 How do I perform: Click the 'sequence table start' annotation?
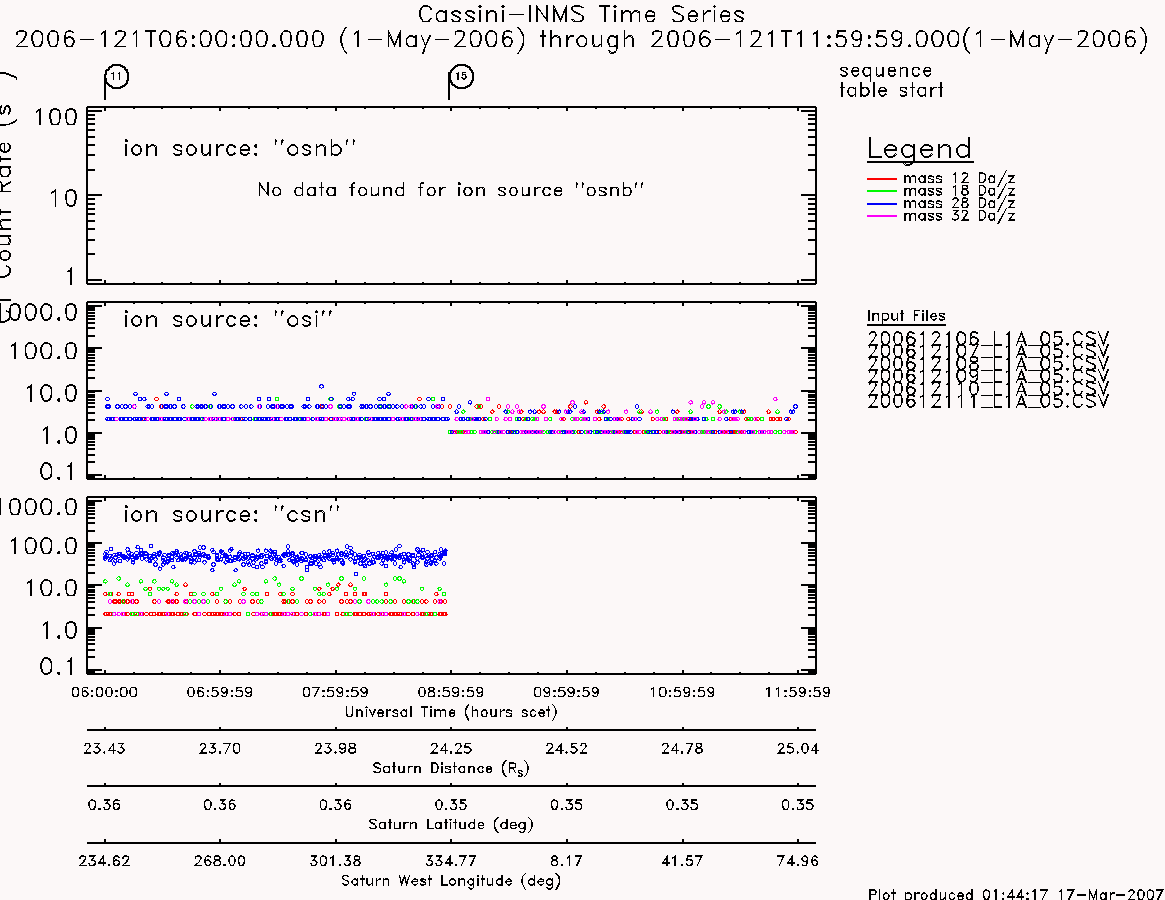tap(891, 80)
